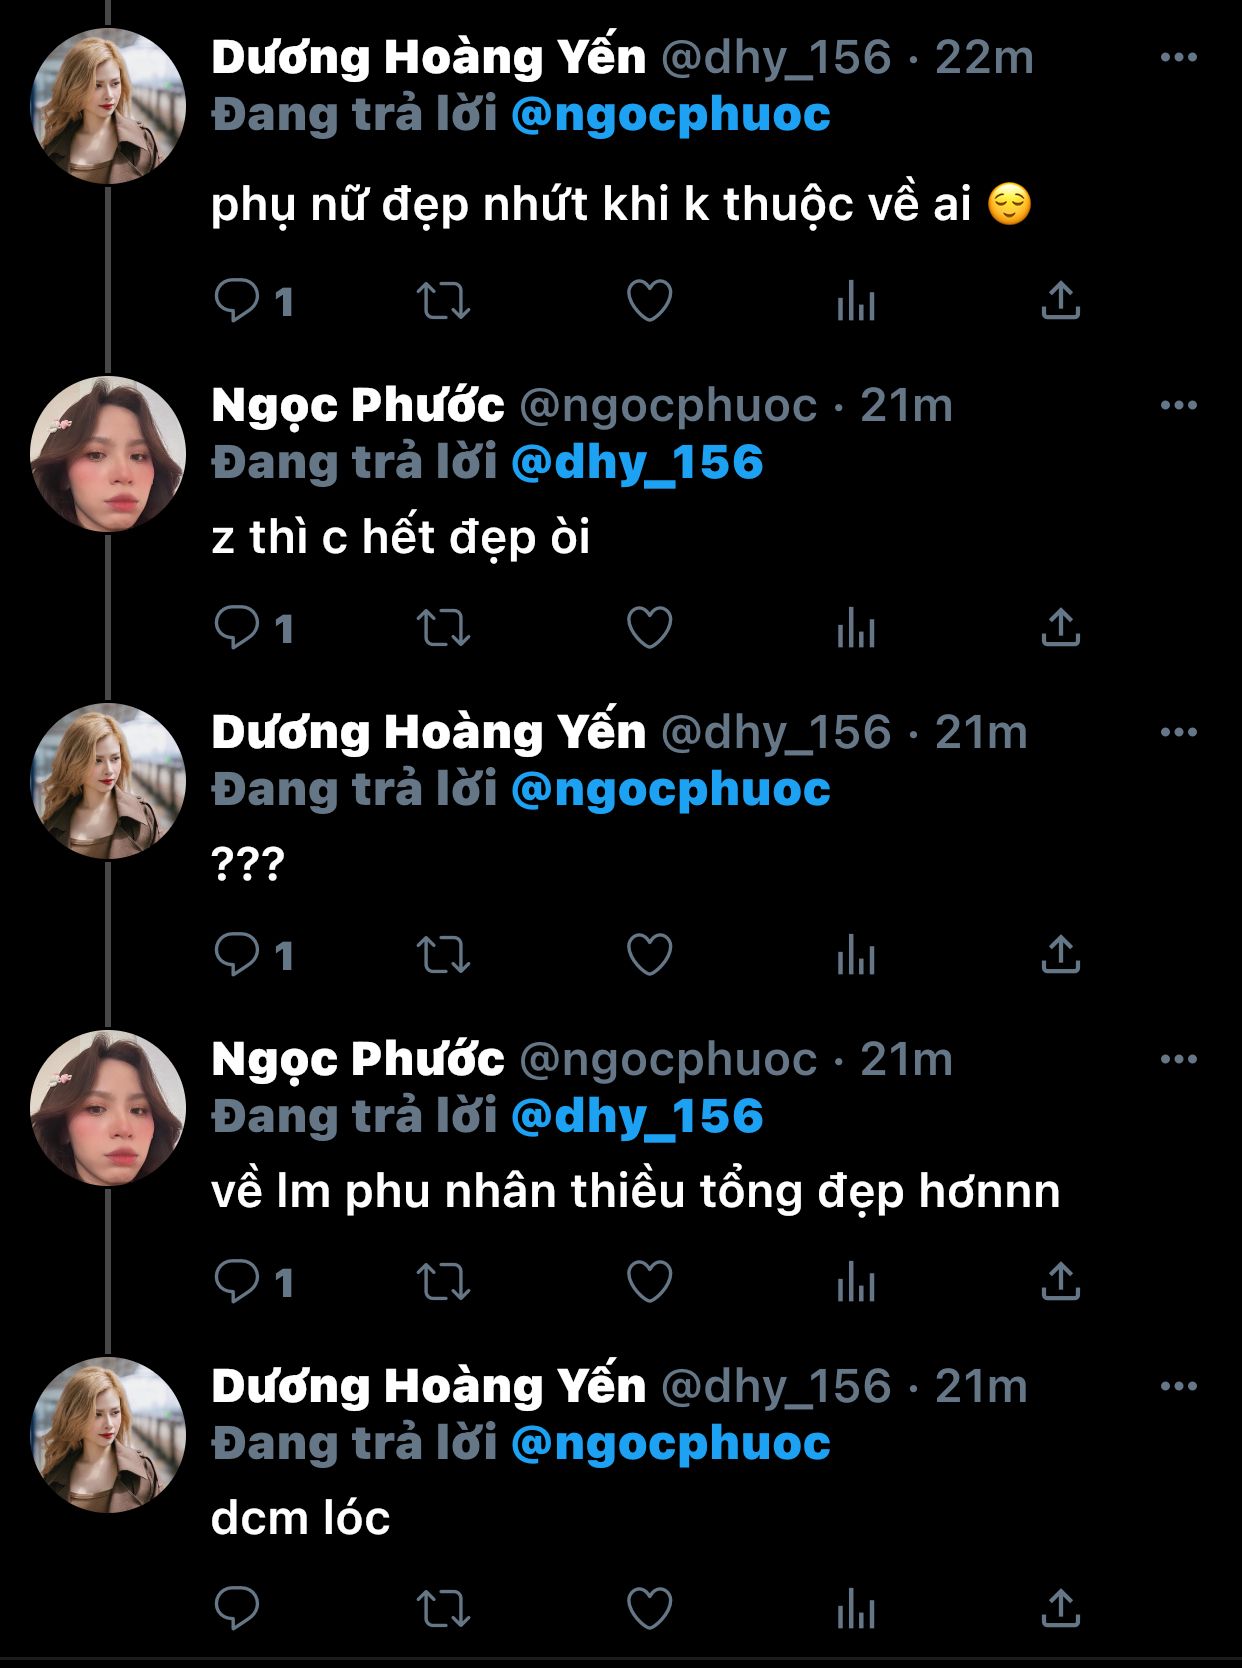Reply to the 'dcm lóc' tweet
This screenshot has height=1668, width=1242.
point(237,1608)
